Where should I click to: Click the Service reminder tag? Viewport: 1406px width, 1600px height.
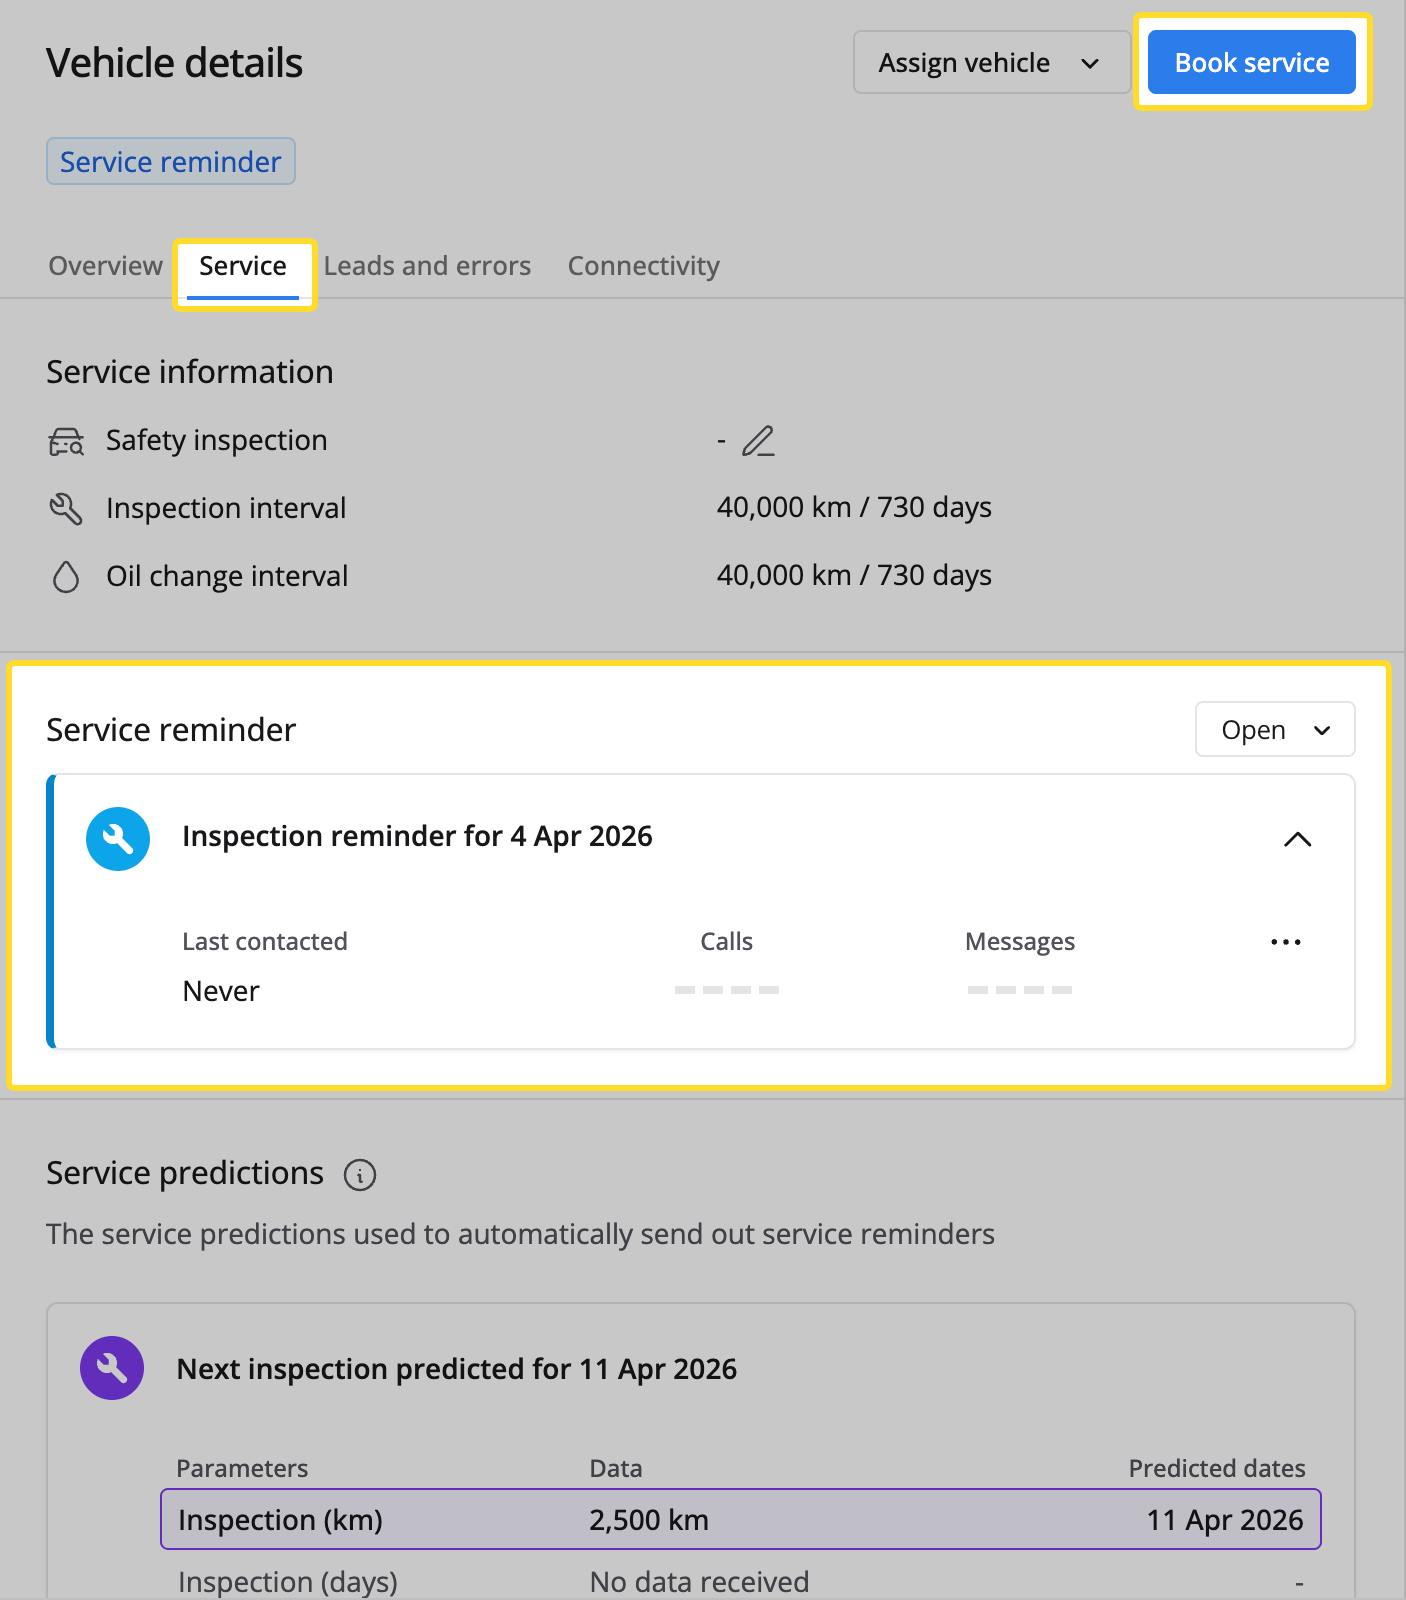(171, 162)
